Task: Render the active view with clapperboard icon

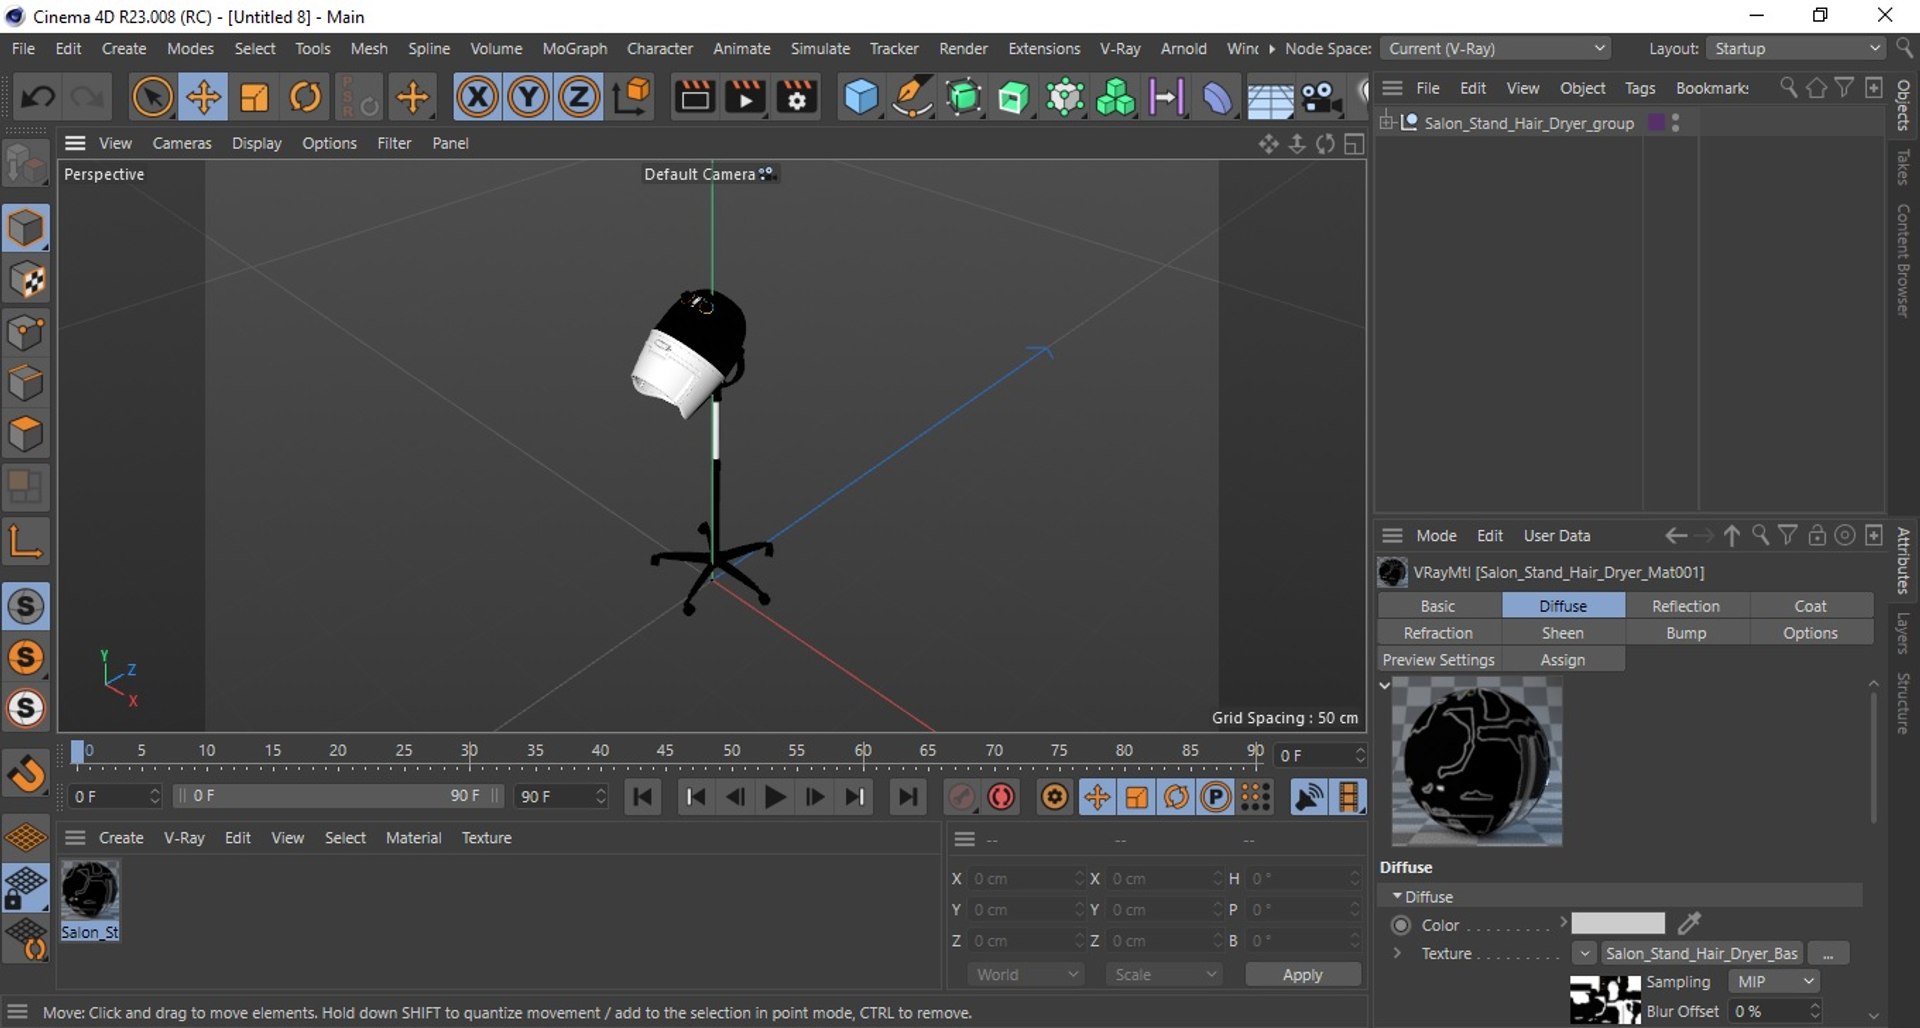Action: tap(694, 98)
